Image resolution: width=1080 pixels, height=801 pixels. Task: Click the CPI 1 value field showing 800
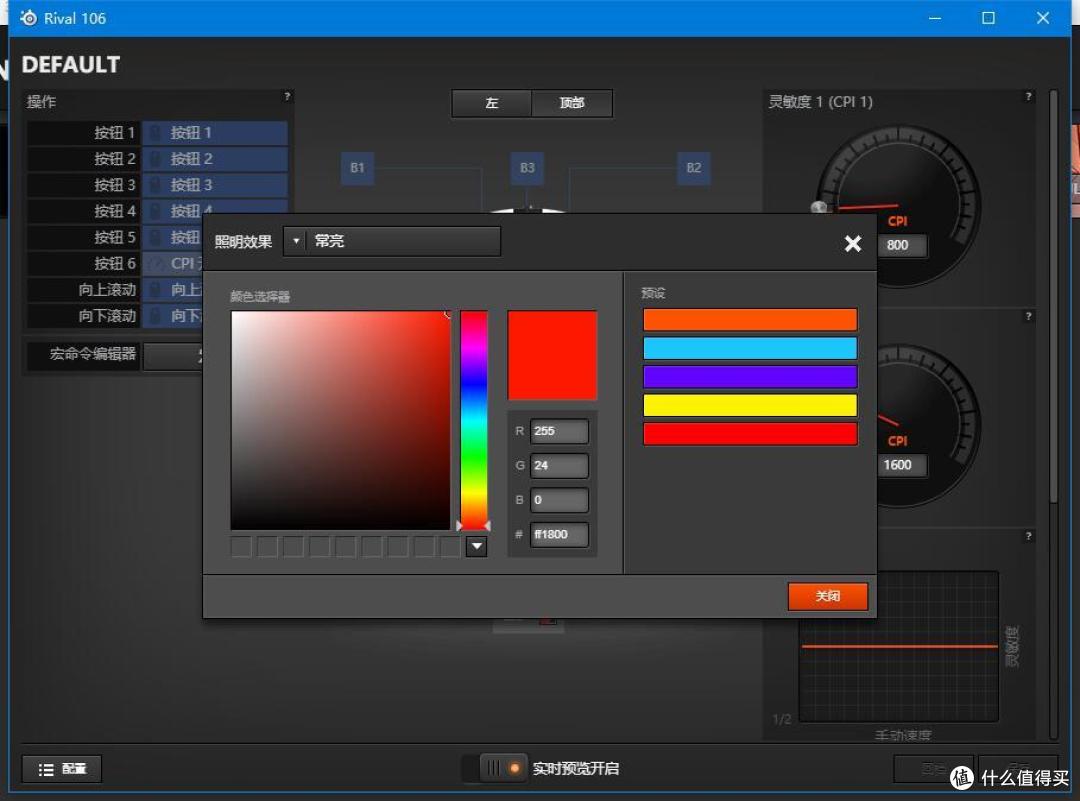click(897, 245)
